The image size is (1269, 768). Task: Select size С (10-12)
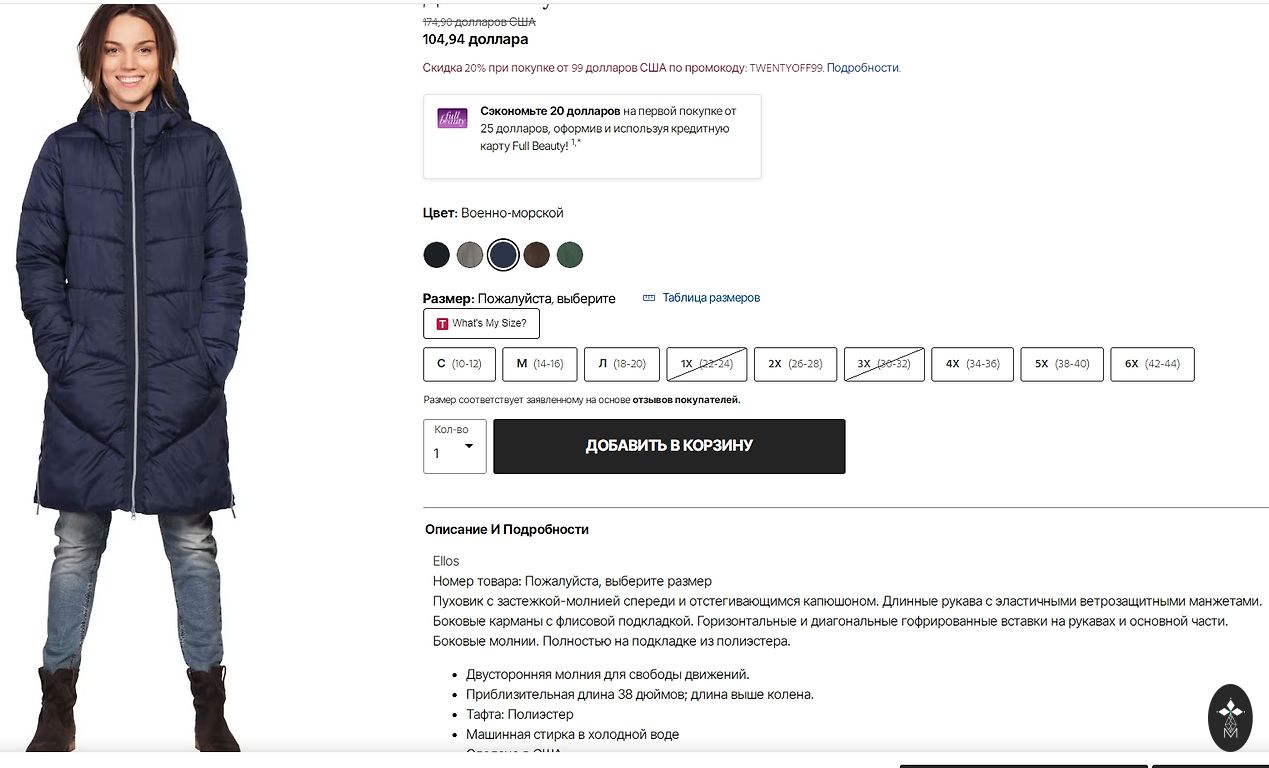pos(459,364)
